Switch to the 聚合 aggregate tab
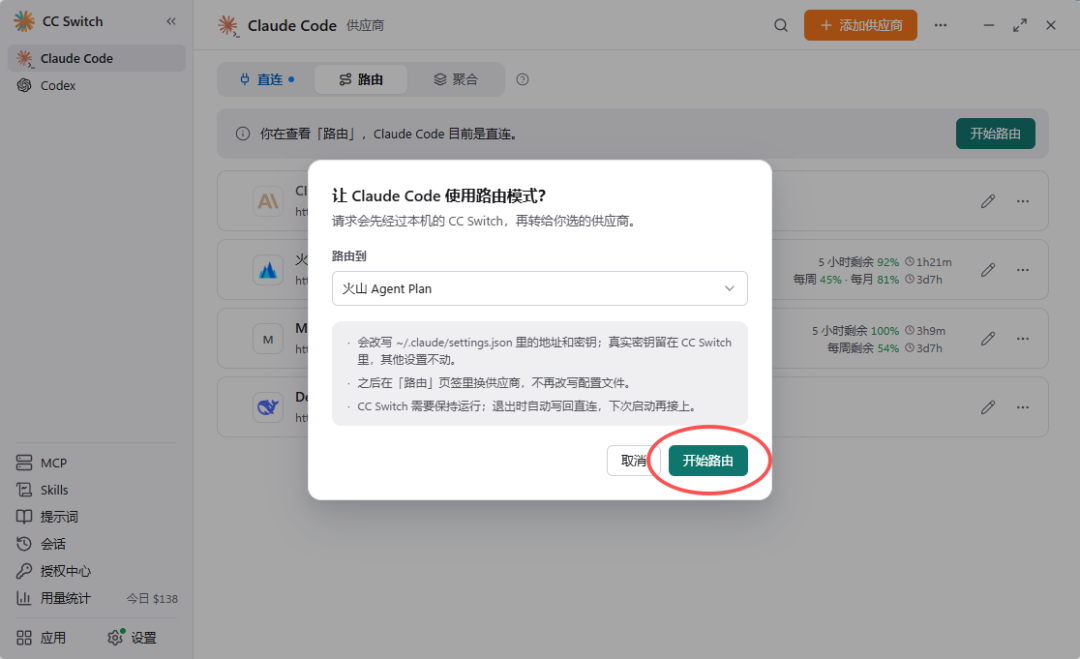 click(x=455, y=79)
